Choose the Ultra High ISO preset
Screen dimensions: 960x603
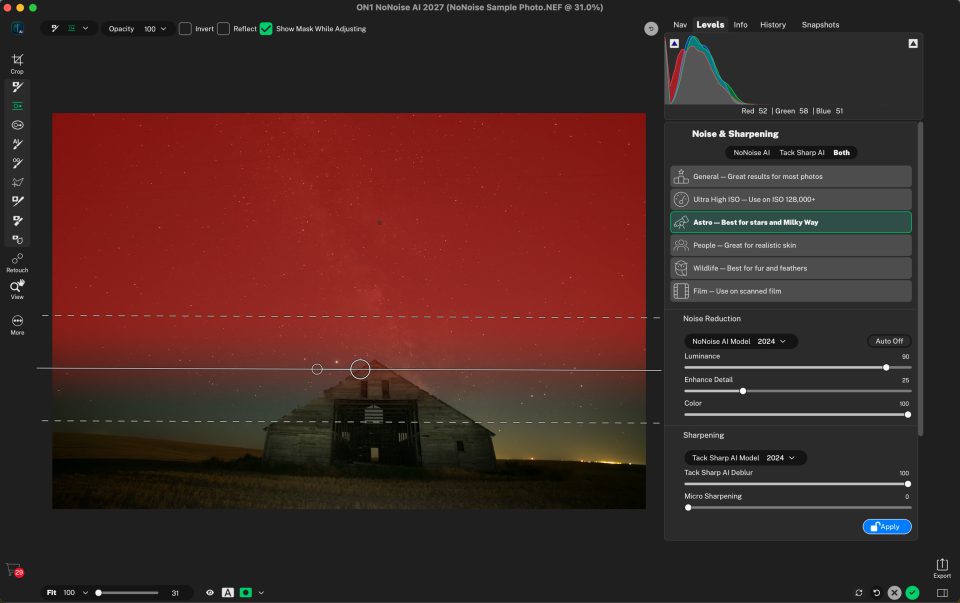[x=790, y=200]
